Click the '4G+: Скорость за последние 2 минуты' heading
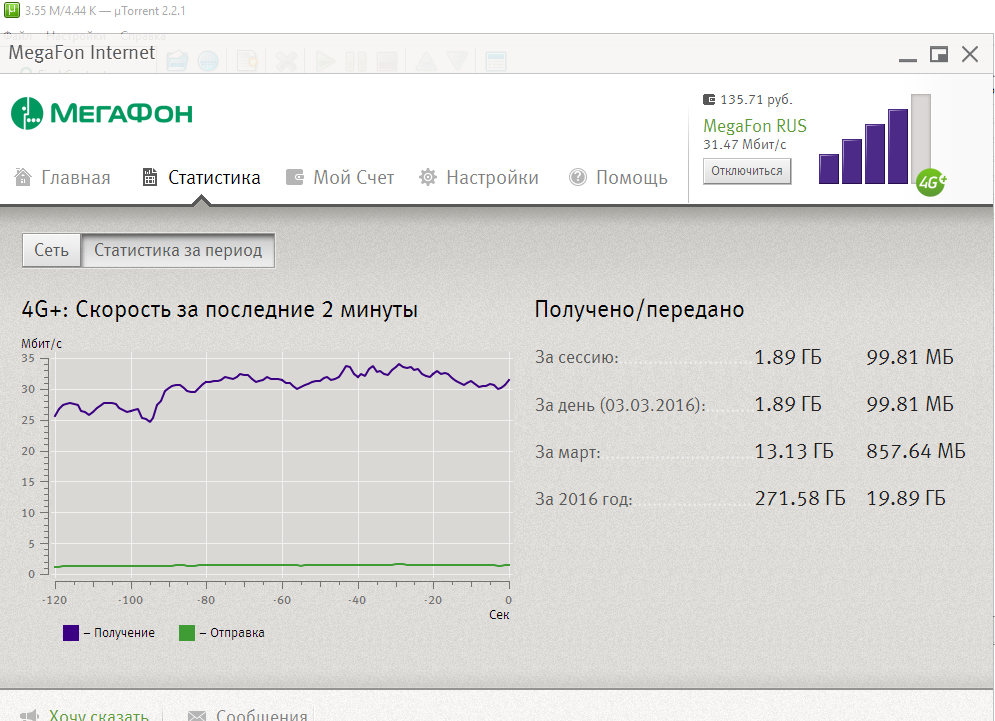Screen dimensions: 995x721 pos(220,310)
